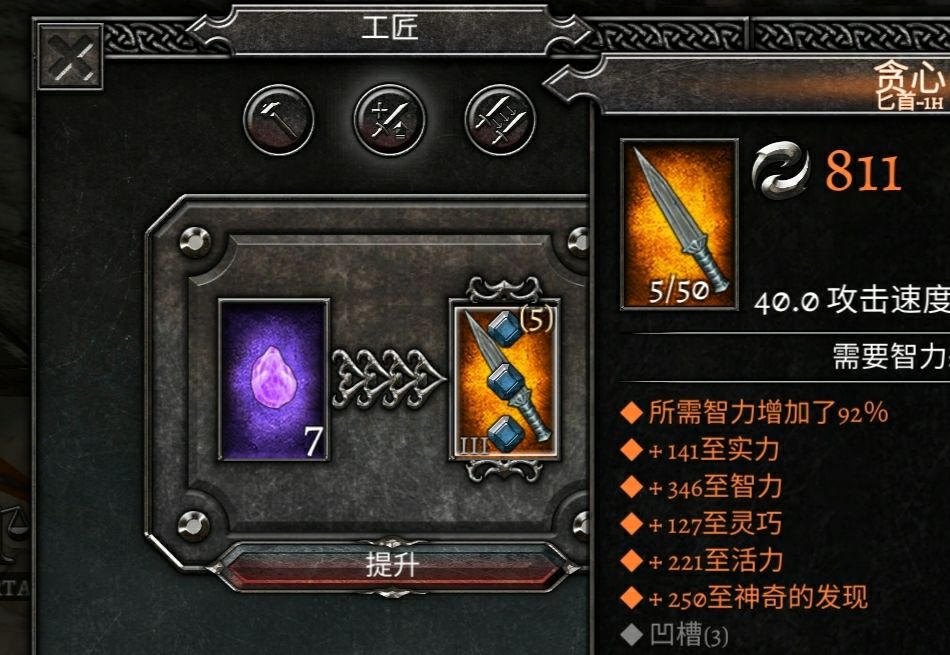Click the +346至智力 attribute line
Screen dimensions: 950x655
[x=702, y=488]
